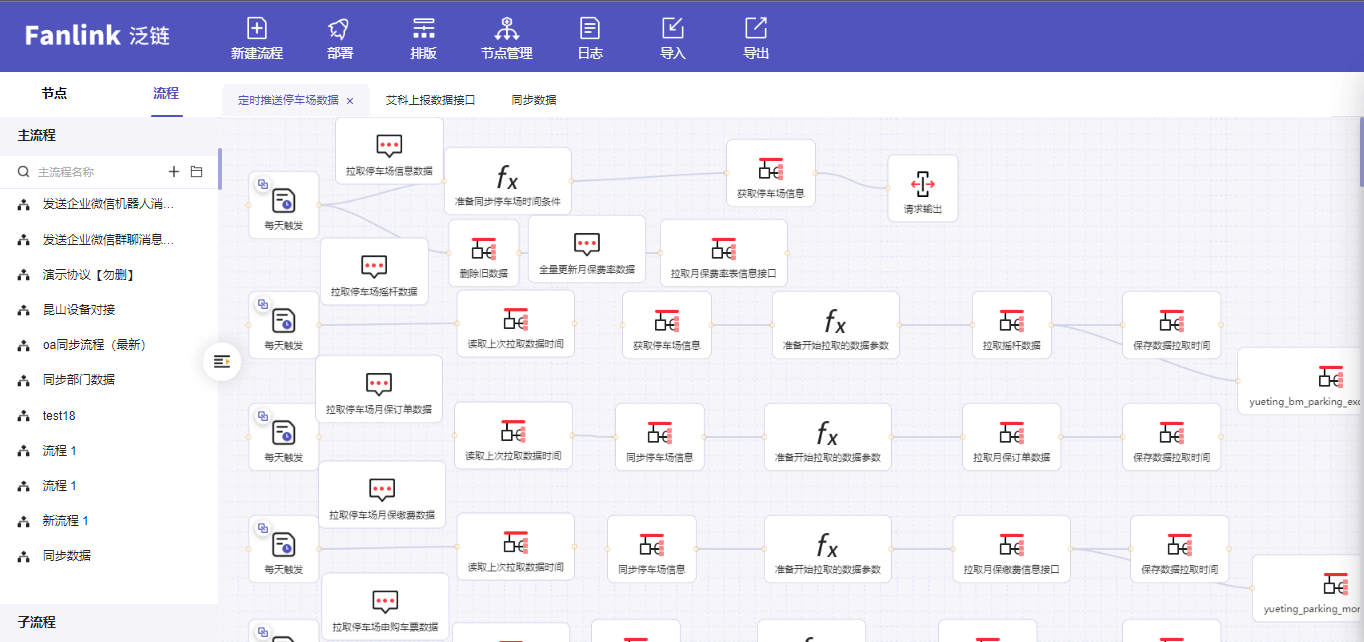Open the 艾科上报数据接口 tab
This screenshot has width=1364, height=642.
coord(430,100)
